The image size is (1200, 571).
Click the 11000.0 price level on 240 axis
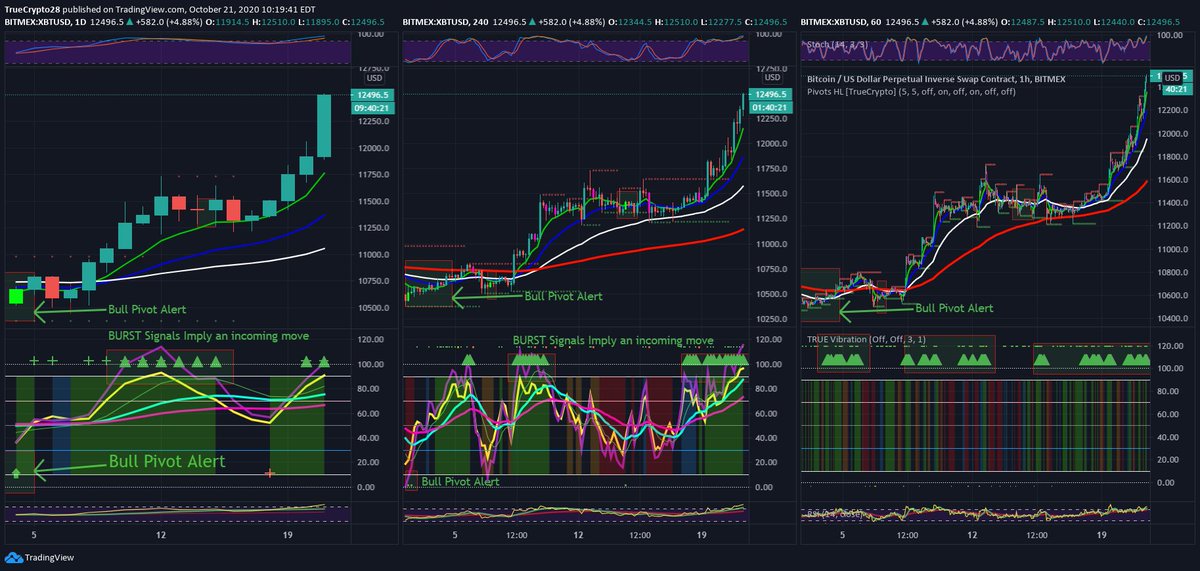pos(770,244)
